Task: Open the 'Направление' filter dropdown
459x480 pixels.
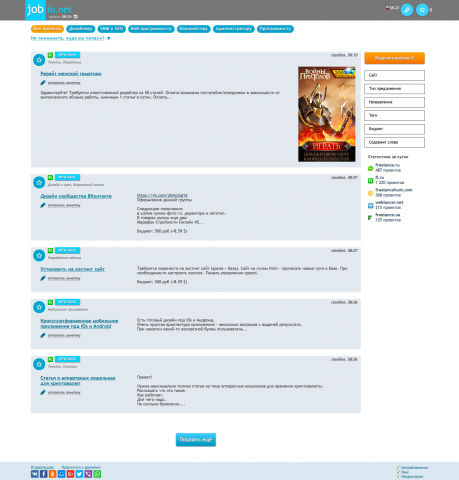Action: tap(394, 102)
